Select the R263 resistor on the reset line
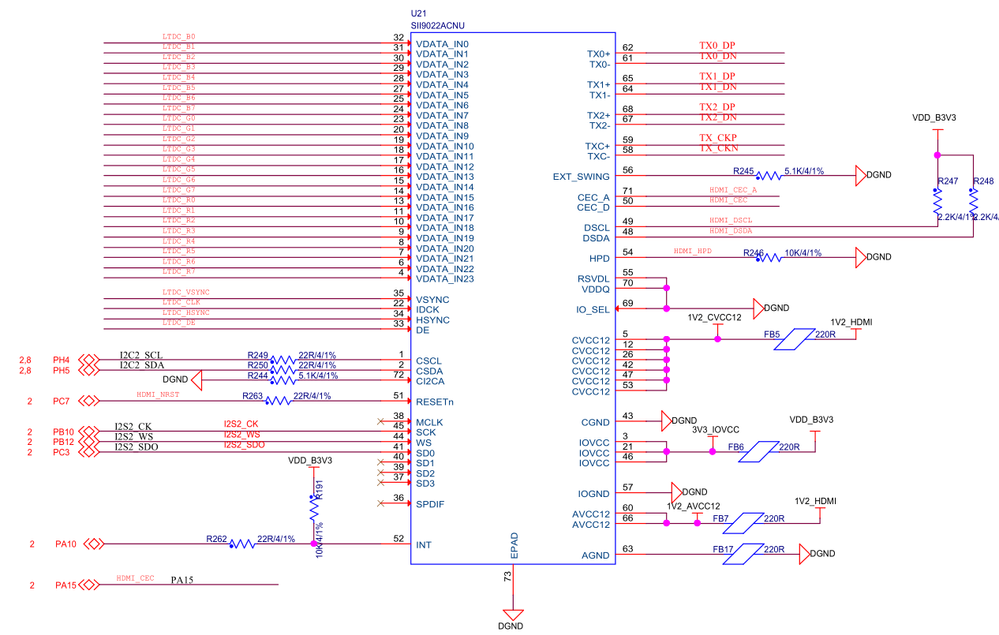This screenshot has width=999, height=635. coord(278,401)
